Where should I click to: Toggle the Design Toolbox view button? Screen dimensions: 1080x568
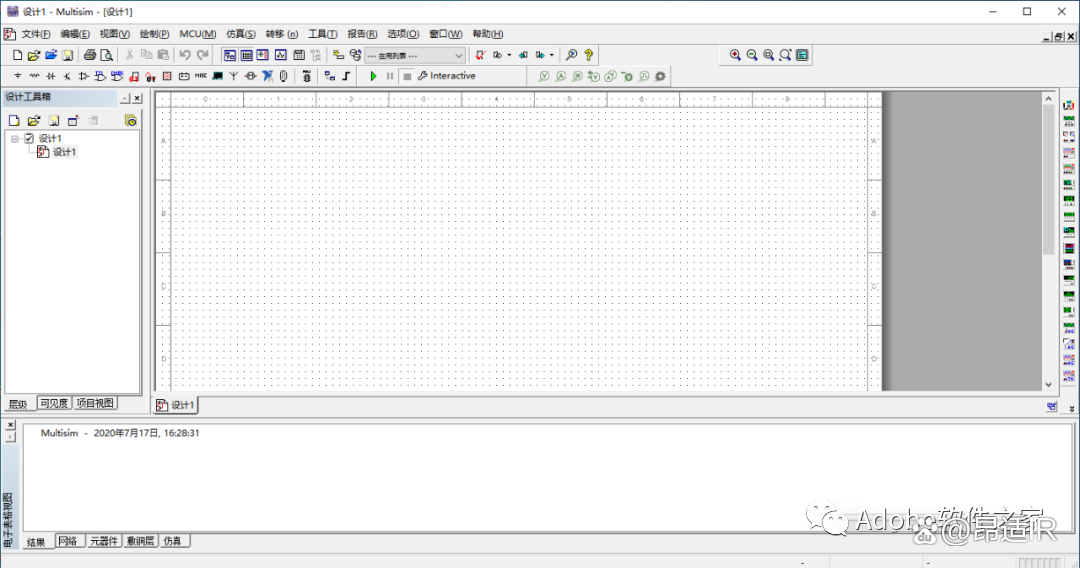tap(229, 55)
